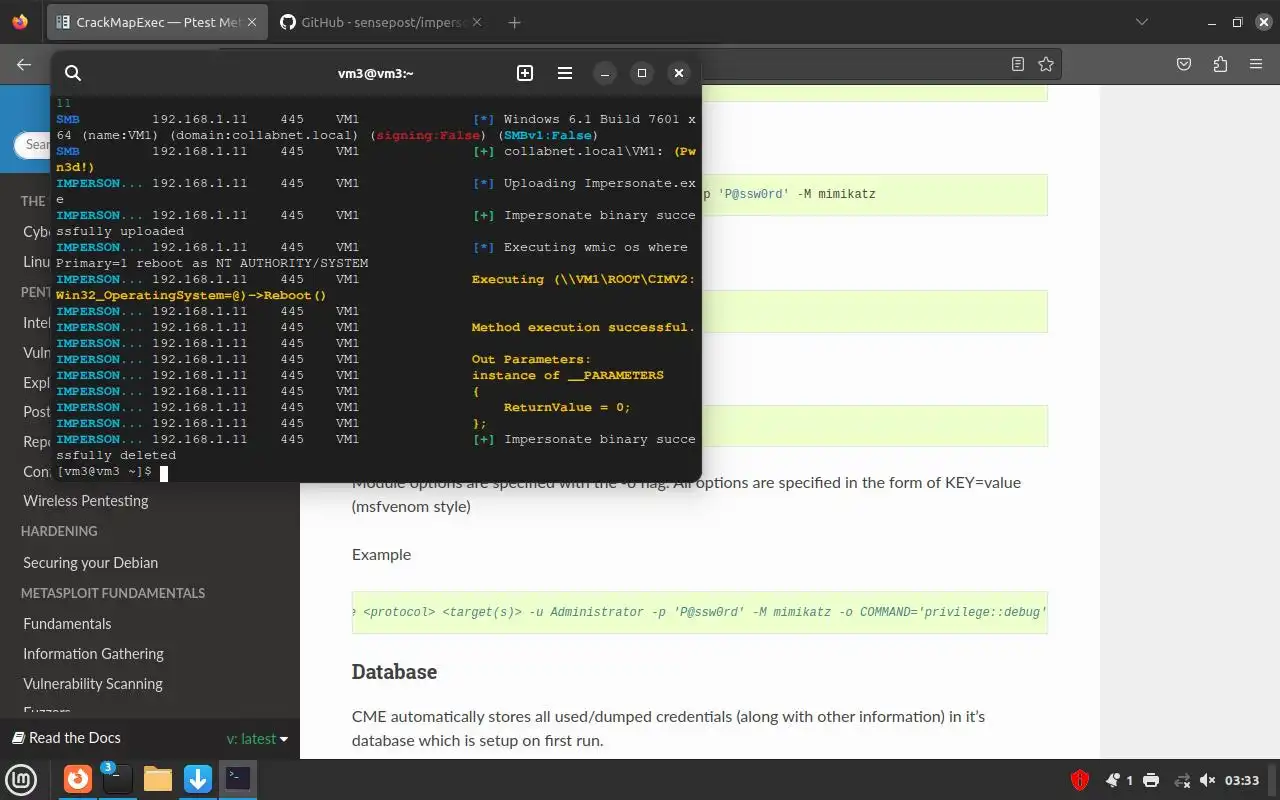The height and width of the screenshot is (800, 1280).
Task: Expand the Read the Docs version selector
Action: (257, 739)
